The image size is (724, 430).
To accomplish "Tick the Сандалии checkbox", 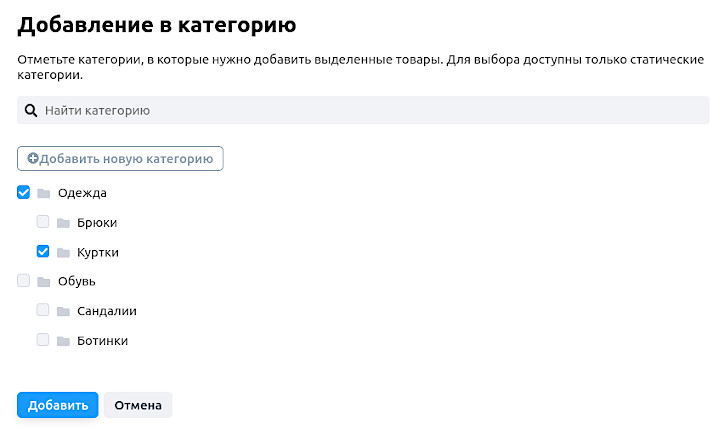I will [x=43, y=310].
